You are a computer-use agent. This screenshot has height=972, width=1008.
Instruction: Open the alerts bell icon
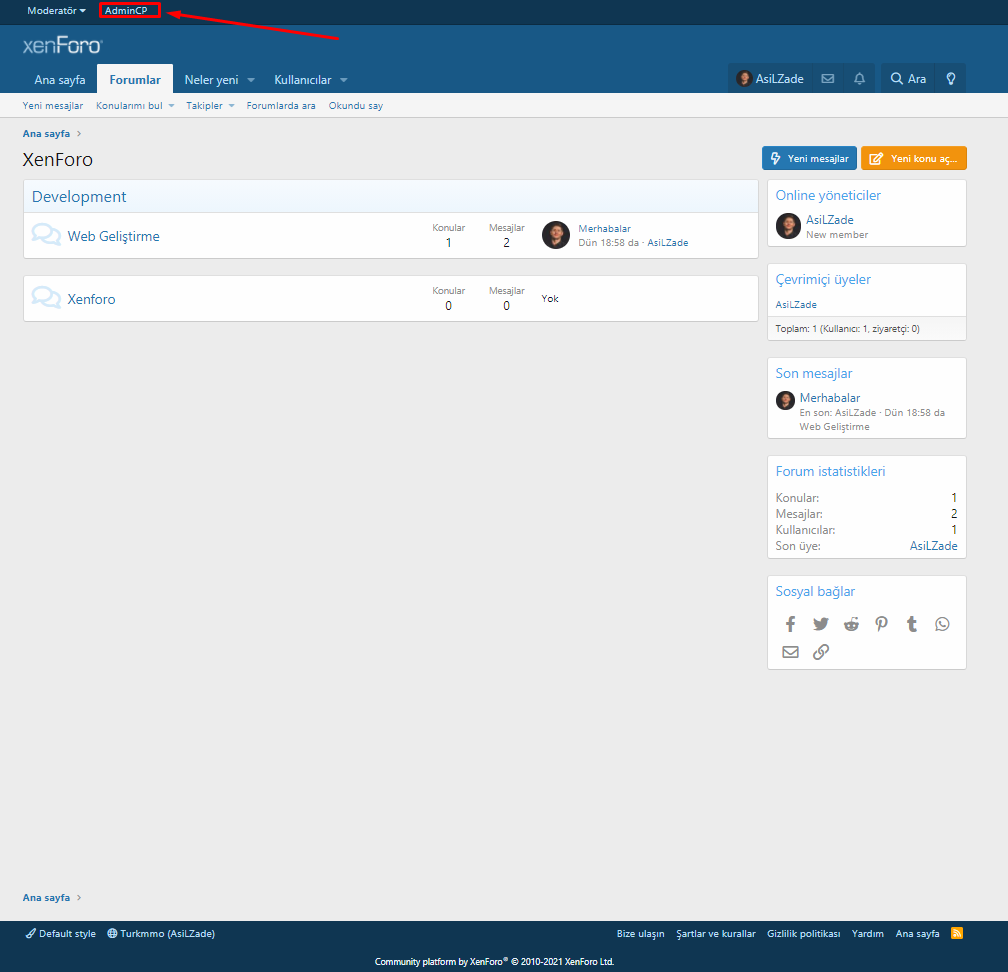pos(860,78)
